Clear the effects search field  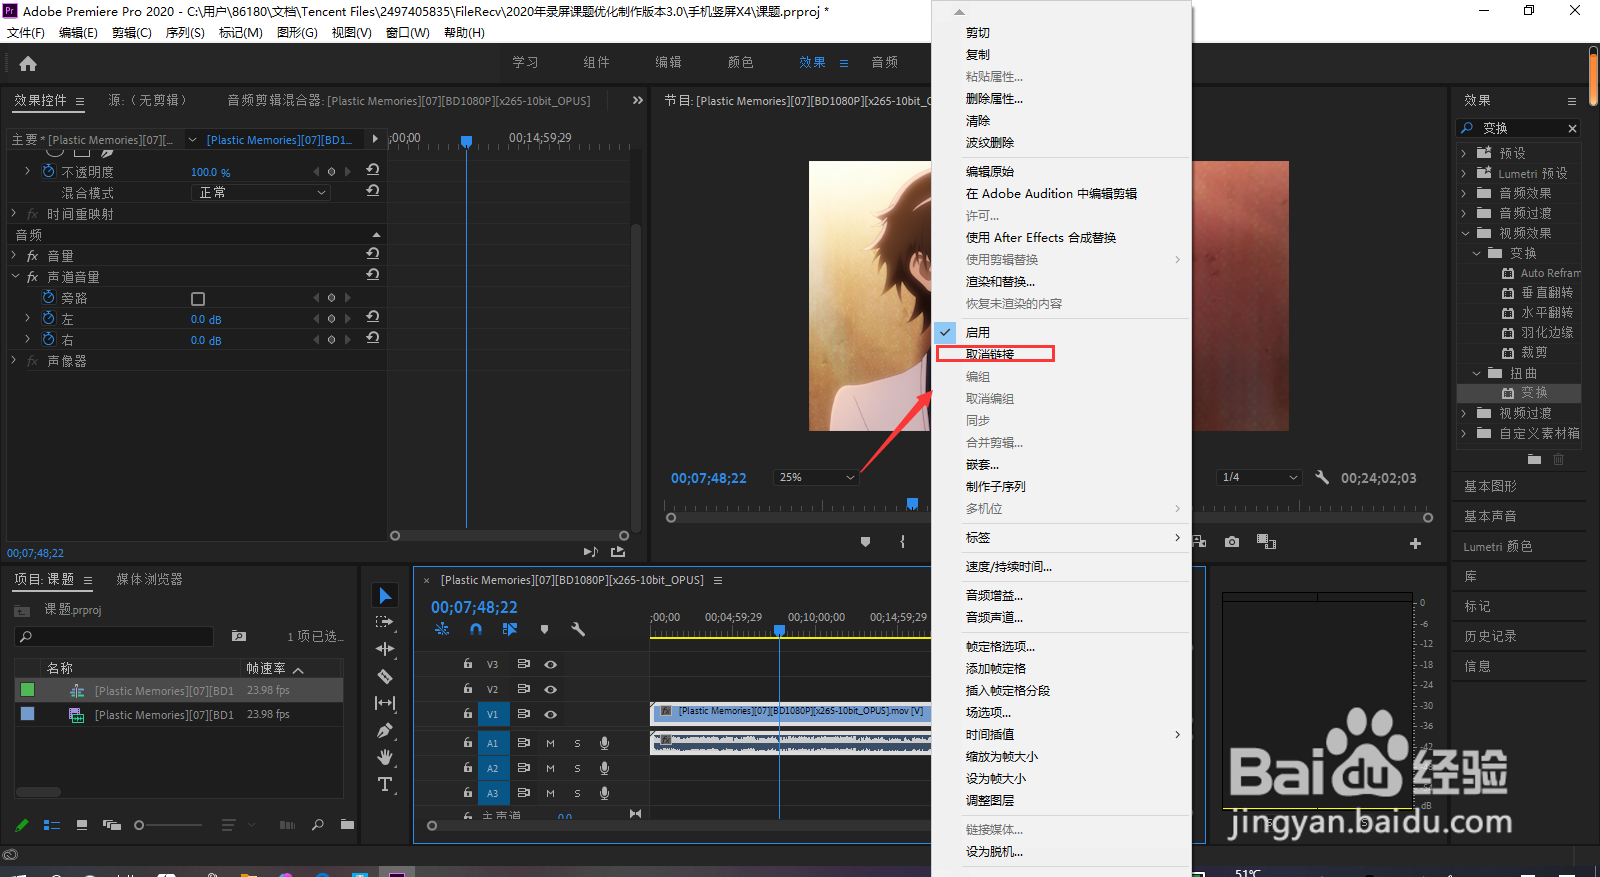1572,128
